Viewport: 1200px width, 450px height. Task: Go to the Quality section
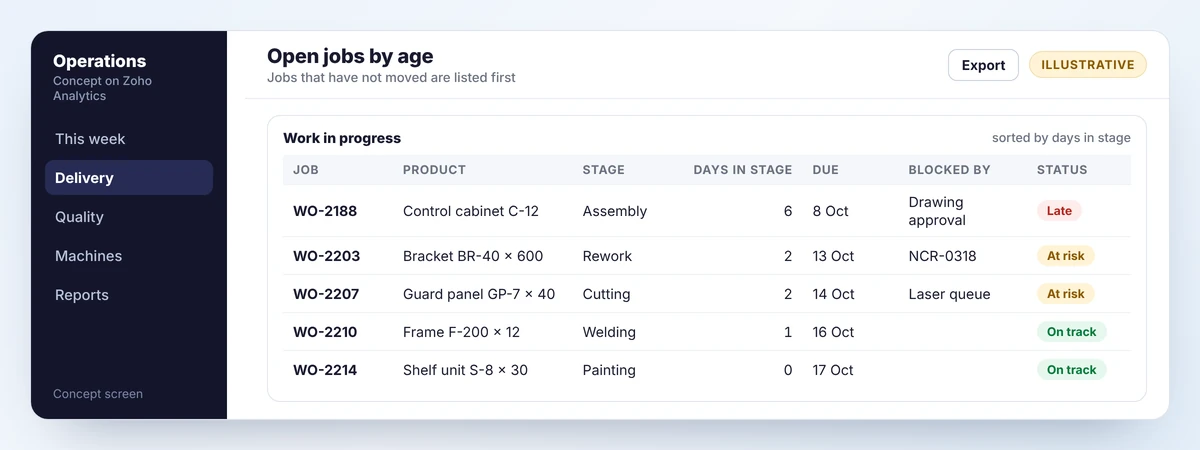[x=129, y=217]
